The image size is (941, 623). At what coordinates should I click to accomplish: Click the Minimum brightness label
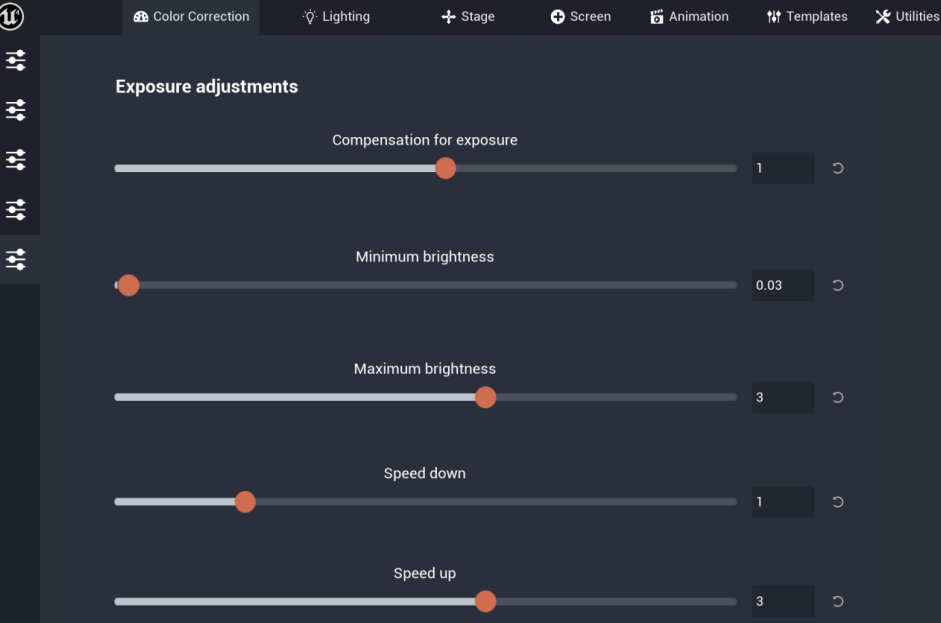(x=425, y=257)
